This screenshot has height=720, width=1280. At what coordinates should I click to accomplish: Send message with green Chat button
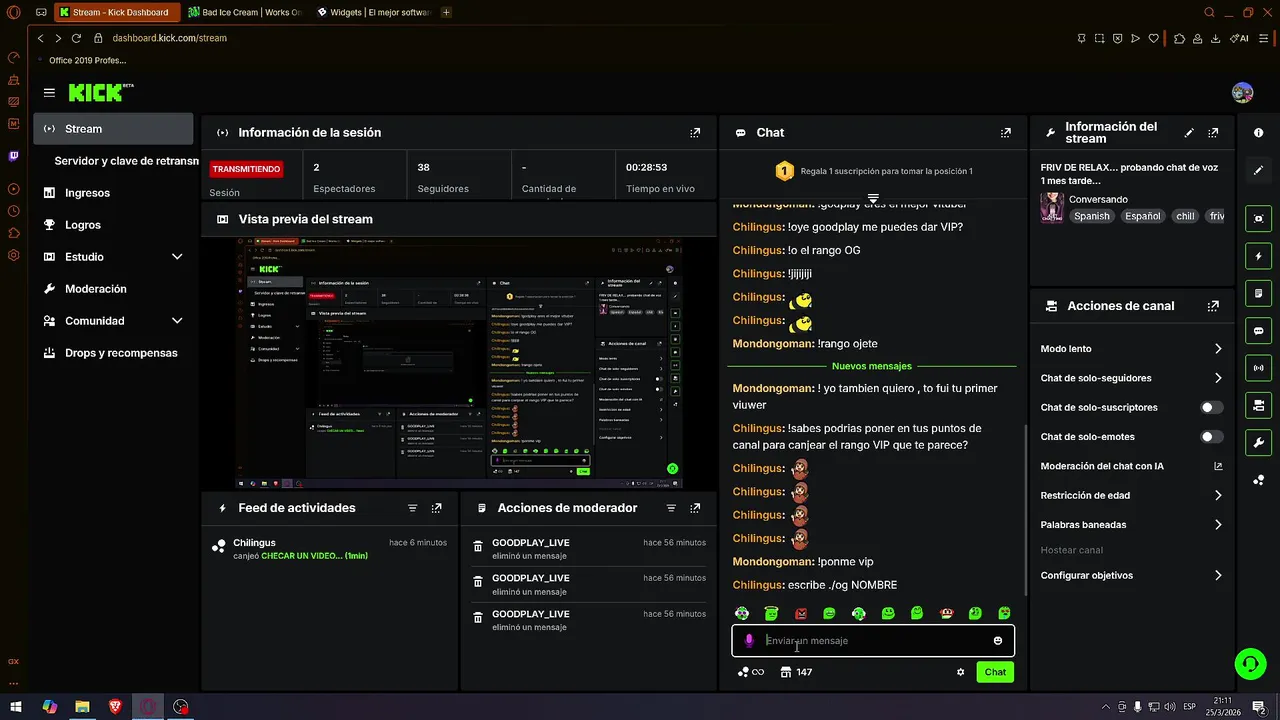995,672
